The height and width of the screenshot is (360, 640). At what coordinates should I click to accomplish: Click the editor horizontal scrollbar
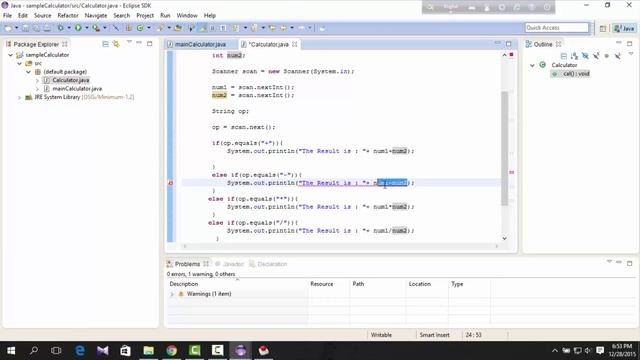tap(341, 246)
